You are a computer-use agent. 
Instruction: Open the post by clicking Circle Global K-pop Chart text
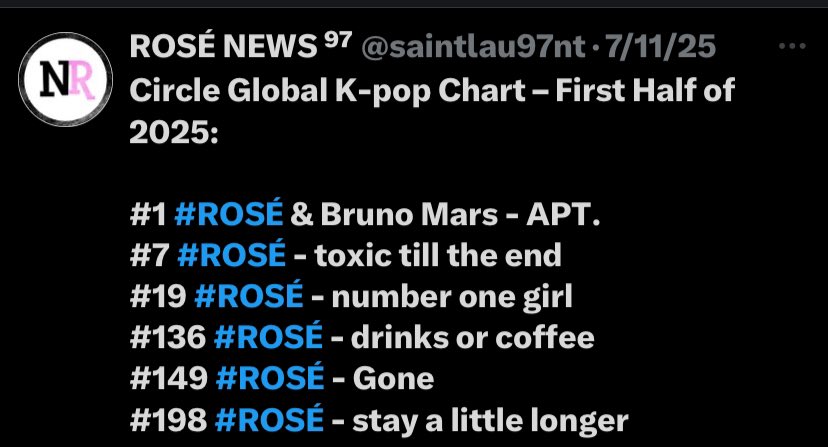pos(432,90)
